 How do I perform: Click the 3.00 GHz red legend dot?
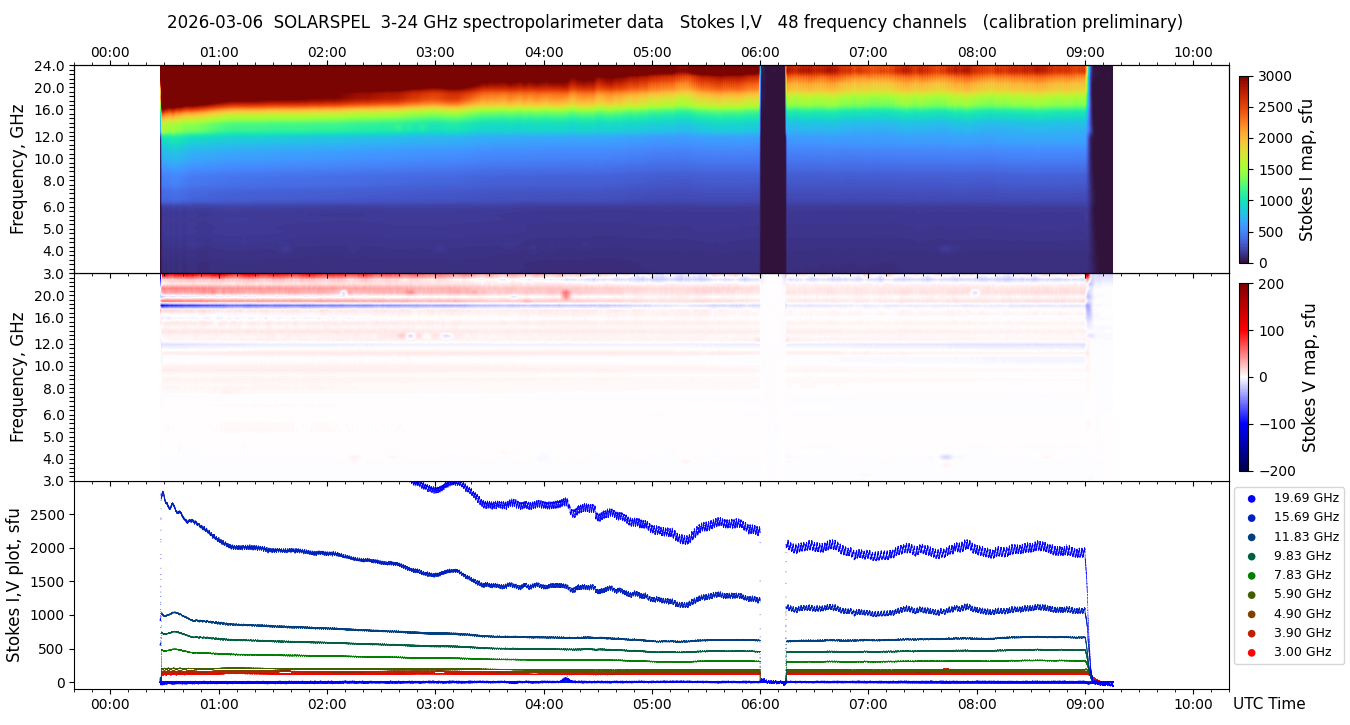click(1251, 652)
